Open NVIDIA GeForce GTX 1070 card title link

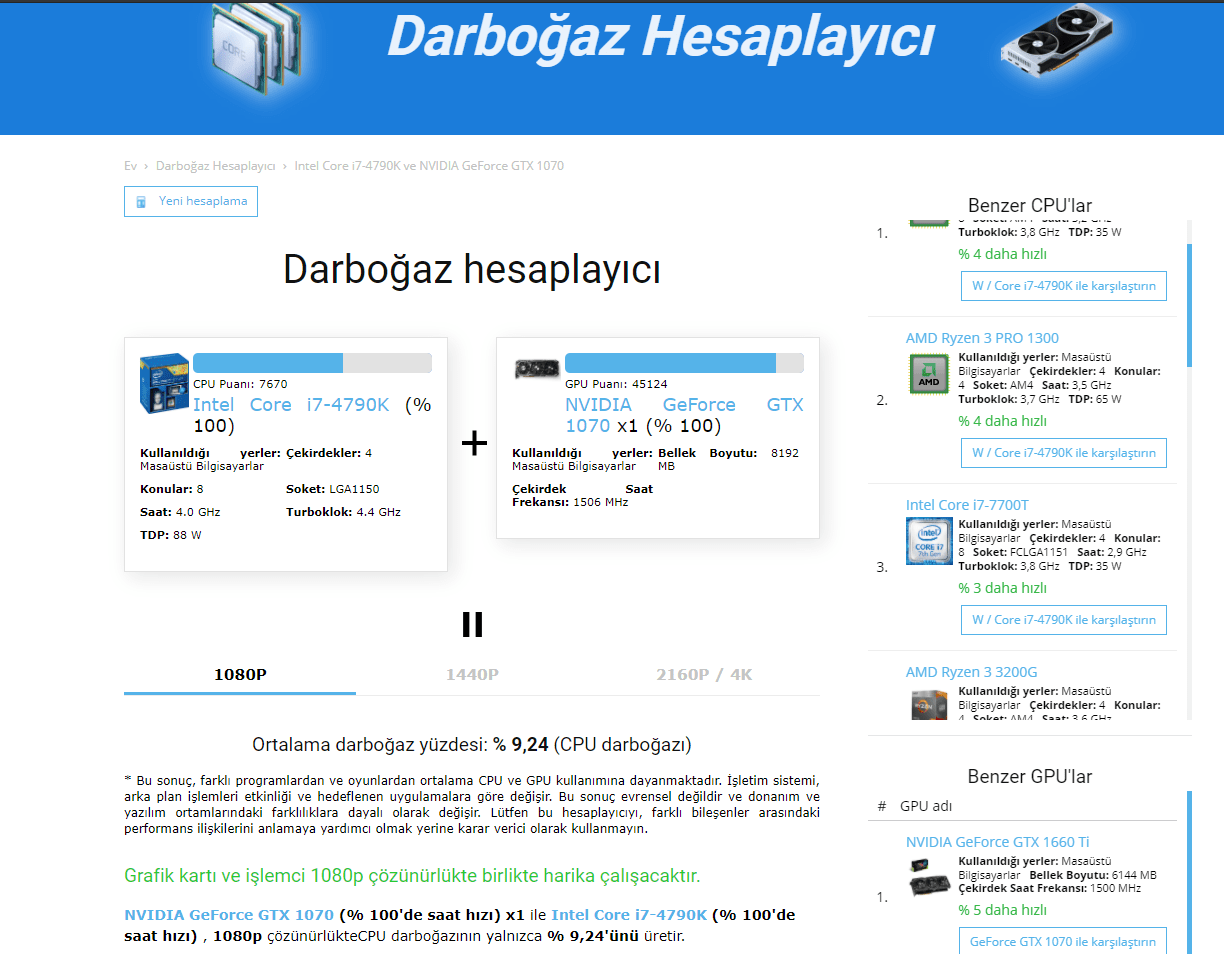pos(684,415)
